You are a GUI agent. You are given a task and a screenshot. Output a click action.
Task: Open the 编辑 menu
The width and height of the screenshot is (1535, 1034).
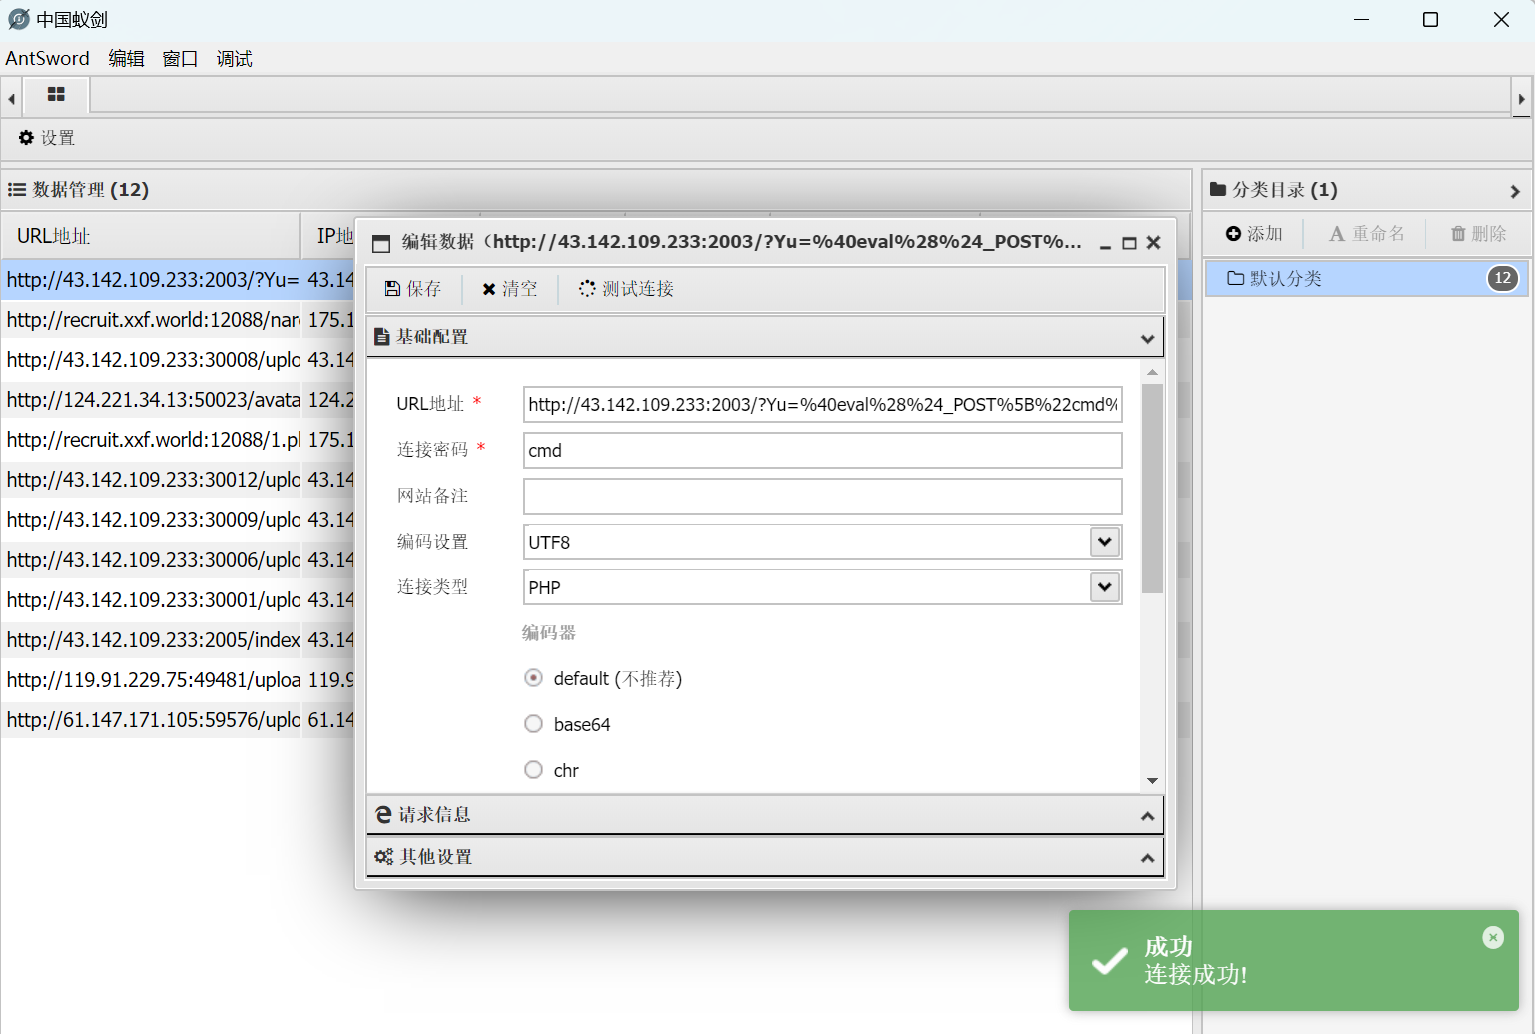click(126, 59)
